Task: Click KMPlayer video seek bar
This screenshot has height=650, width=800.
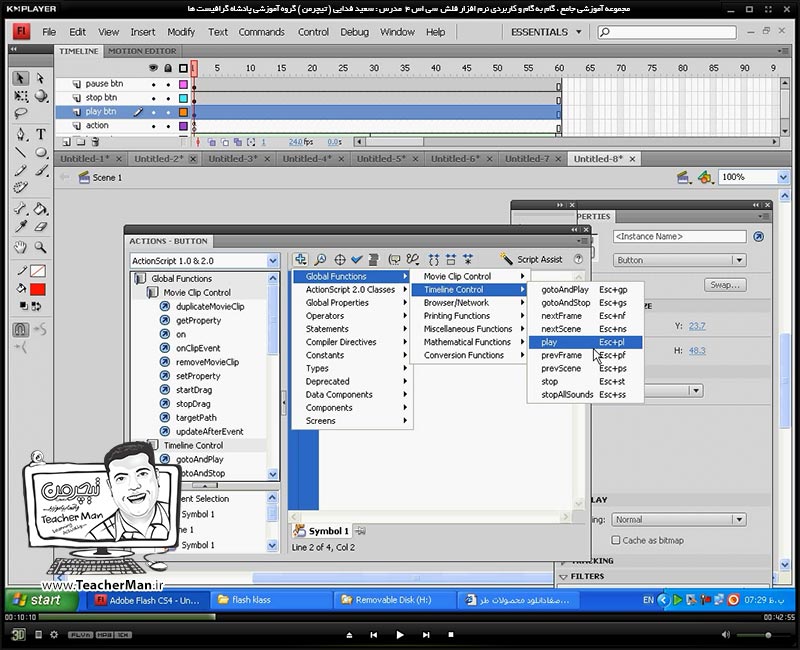Action: pos(399,617)
